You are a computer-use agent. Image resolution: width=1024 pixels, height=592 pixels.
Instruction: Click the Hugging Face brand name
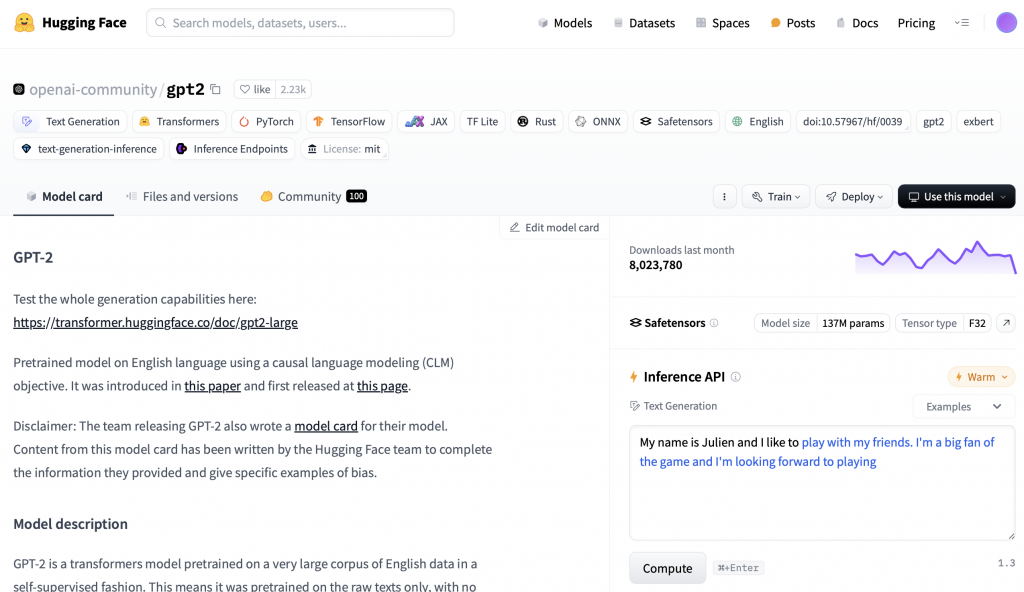click(84, 23)
